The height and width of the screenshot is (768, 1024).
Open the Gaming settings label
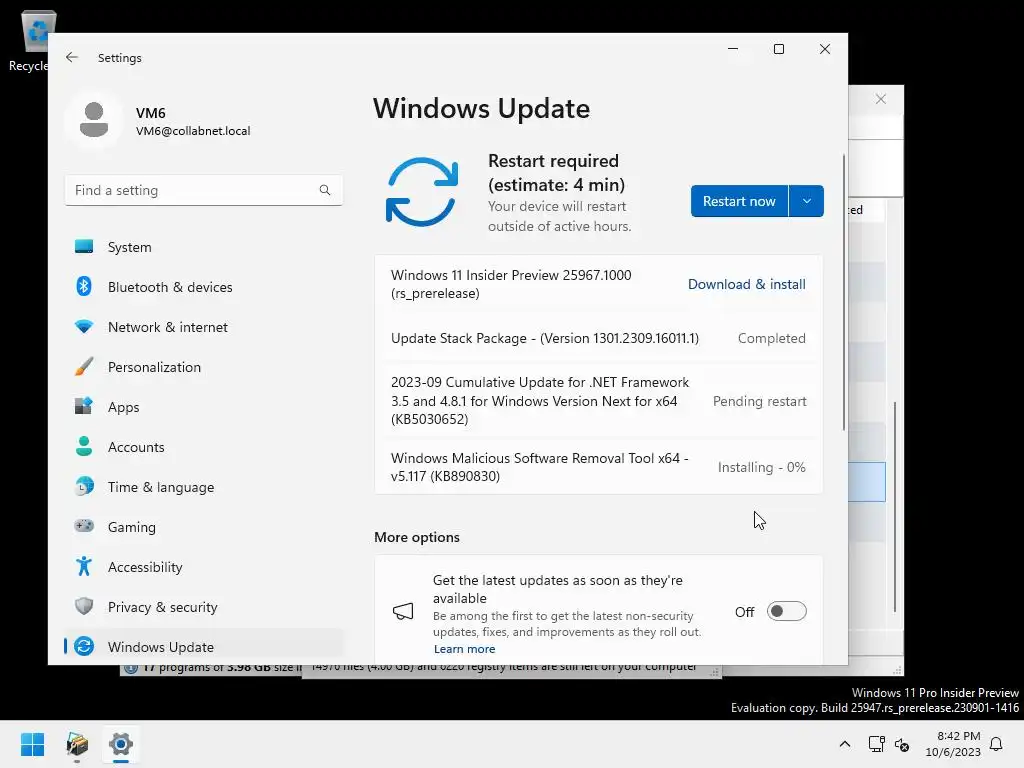point(131,527)
